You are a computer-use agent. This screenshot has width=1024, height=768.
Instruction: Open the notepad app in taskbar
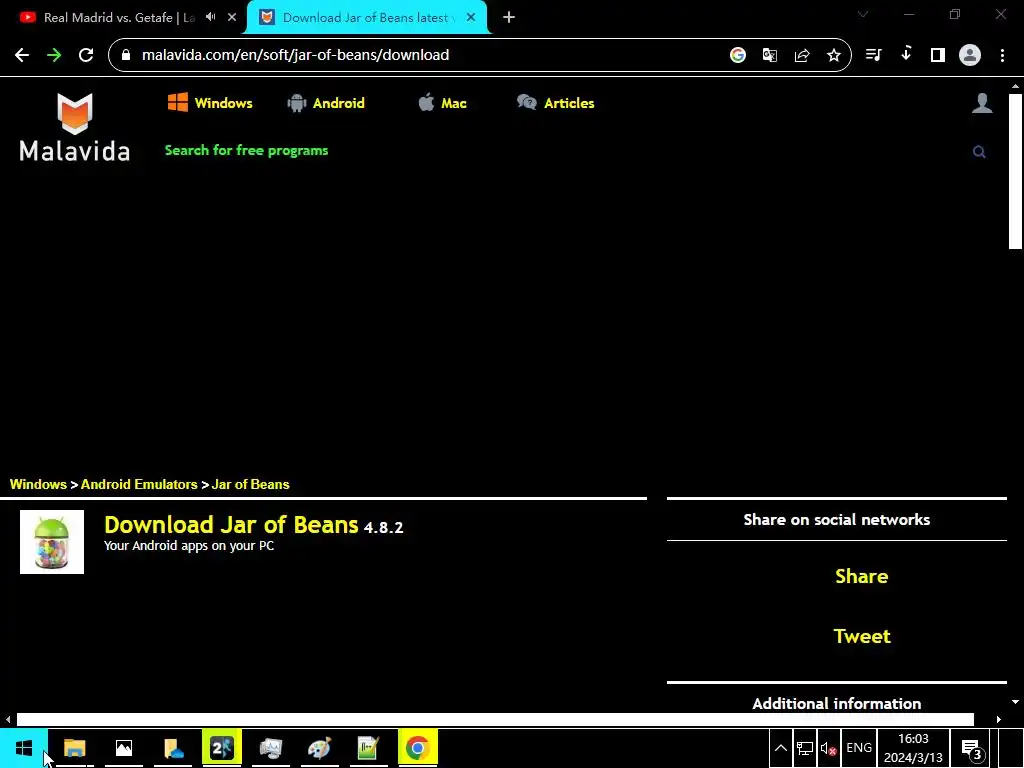click(368, 748)
